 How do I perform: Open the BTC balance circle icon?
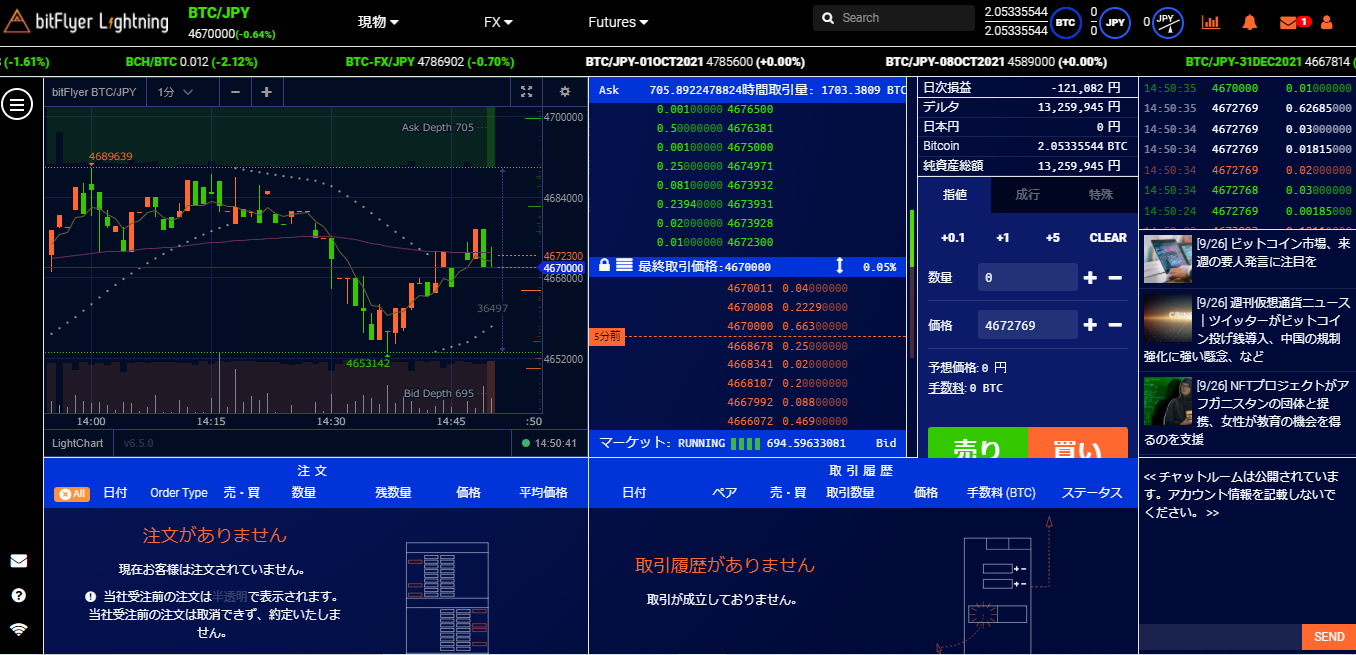[x=1066, y=21]
